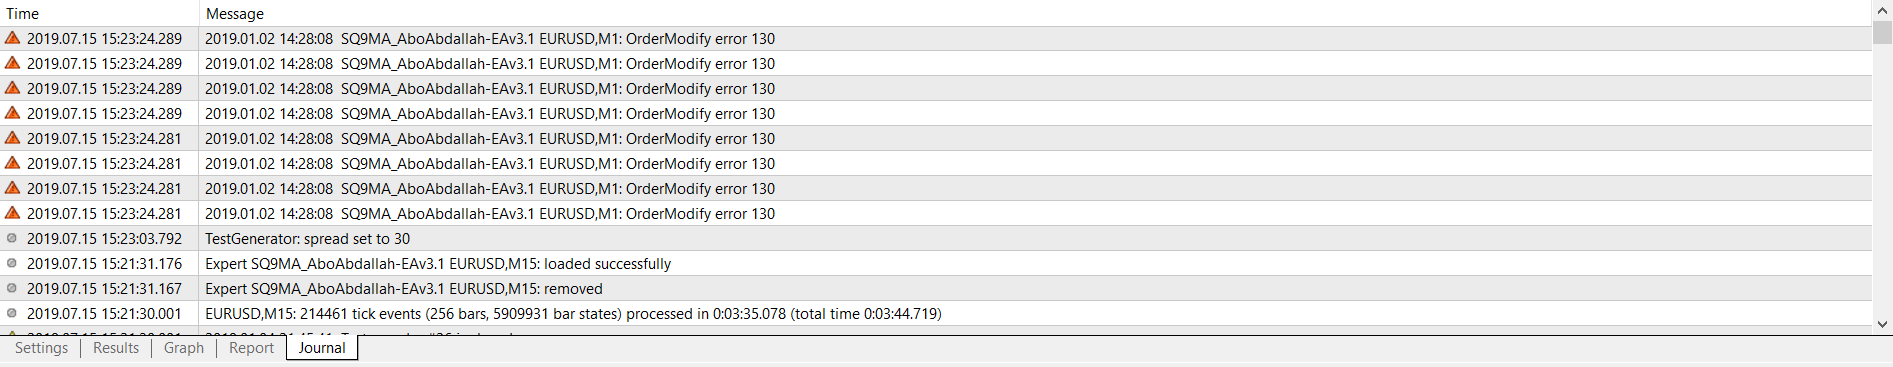Click the scrollbar up arrow
This screenshot has height=367, width=1893.
coord(1882,10)
